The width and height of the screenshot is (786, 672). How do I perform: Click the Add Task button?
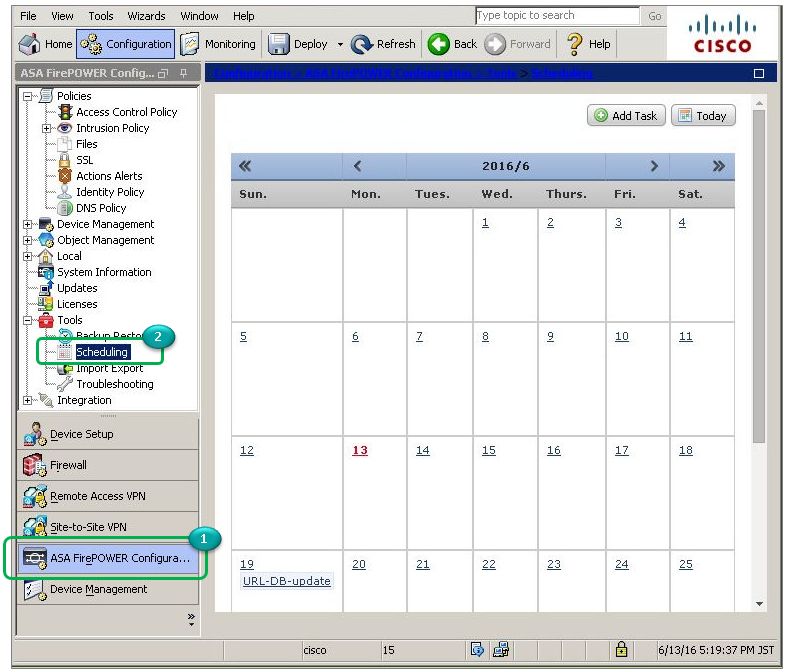(626, 116)
